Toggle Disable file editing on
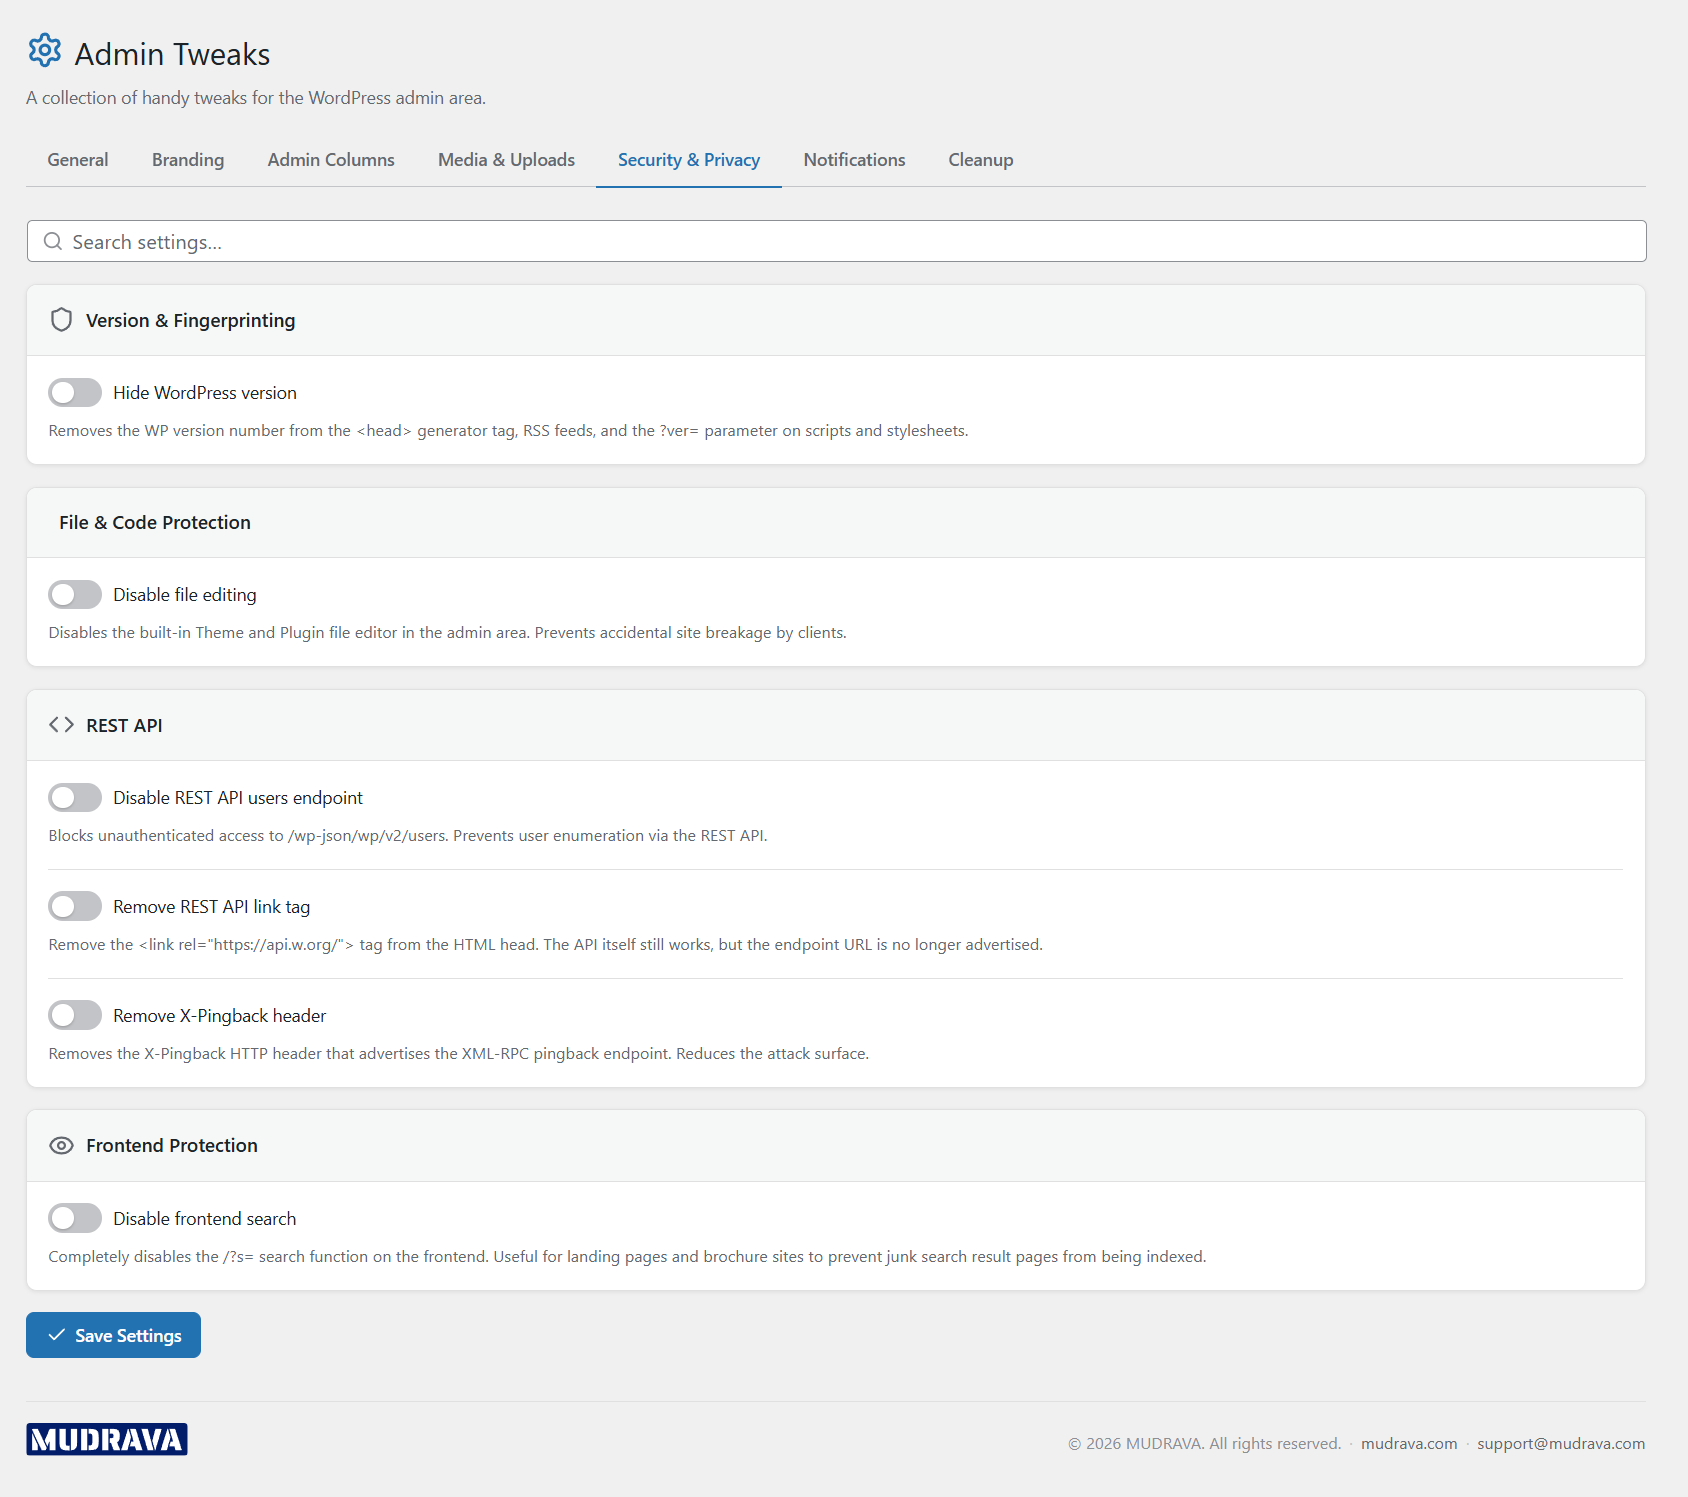 pyautogui.click(x=74, y=594)
